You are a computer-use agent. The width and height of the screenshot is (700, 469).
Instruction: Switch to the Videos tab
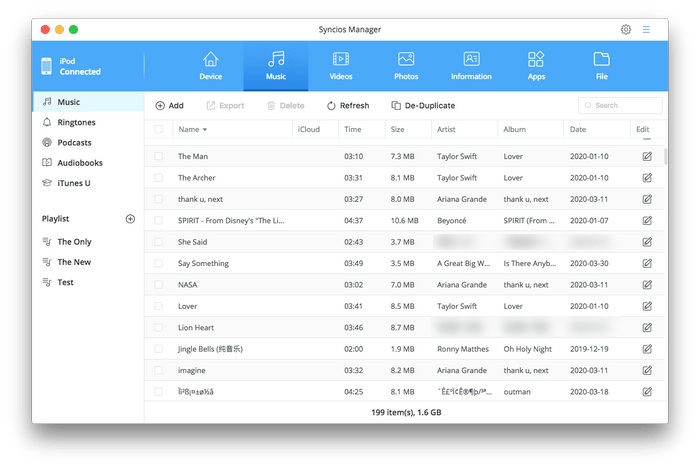point(341,66)
